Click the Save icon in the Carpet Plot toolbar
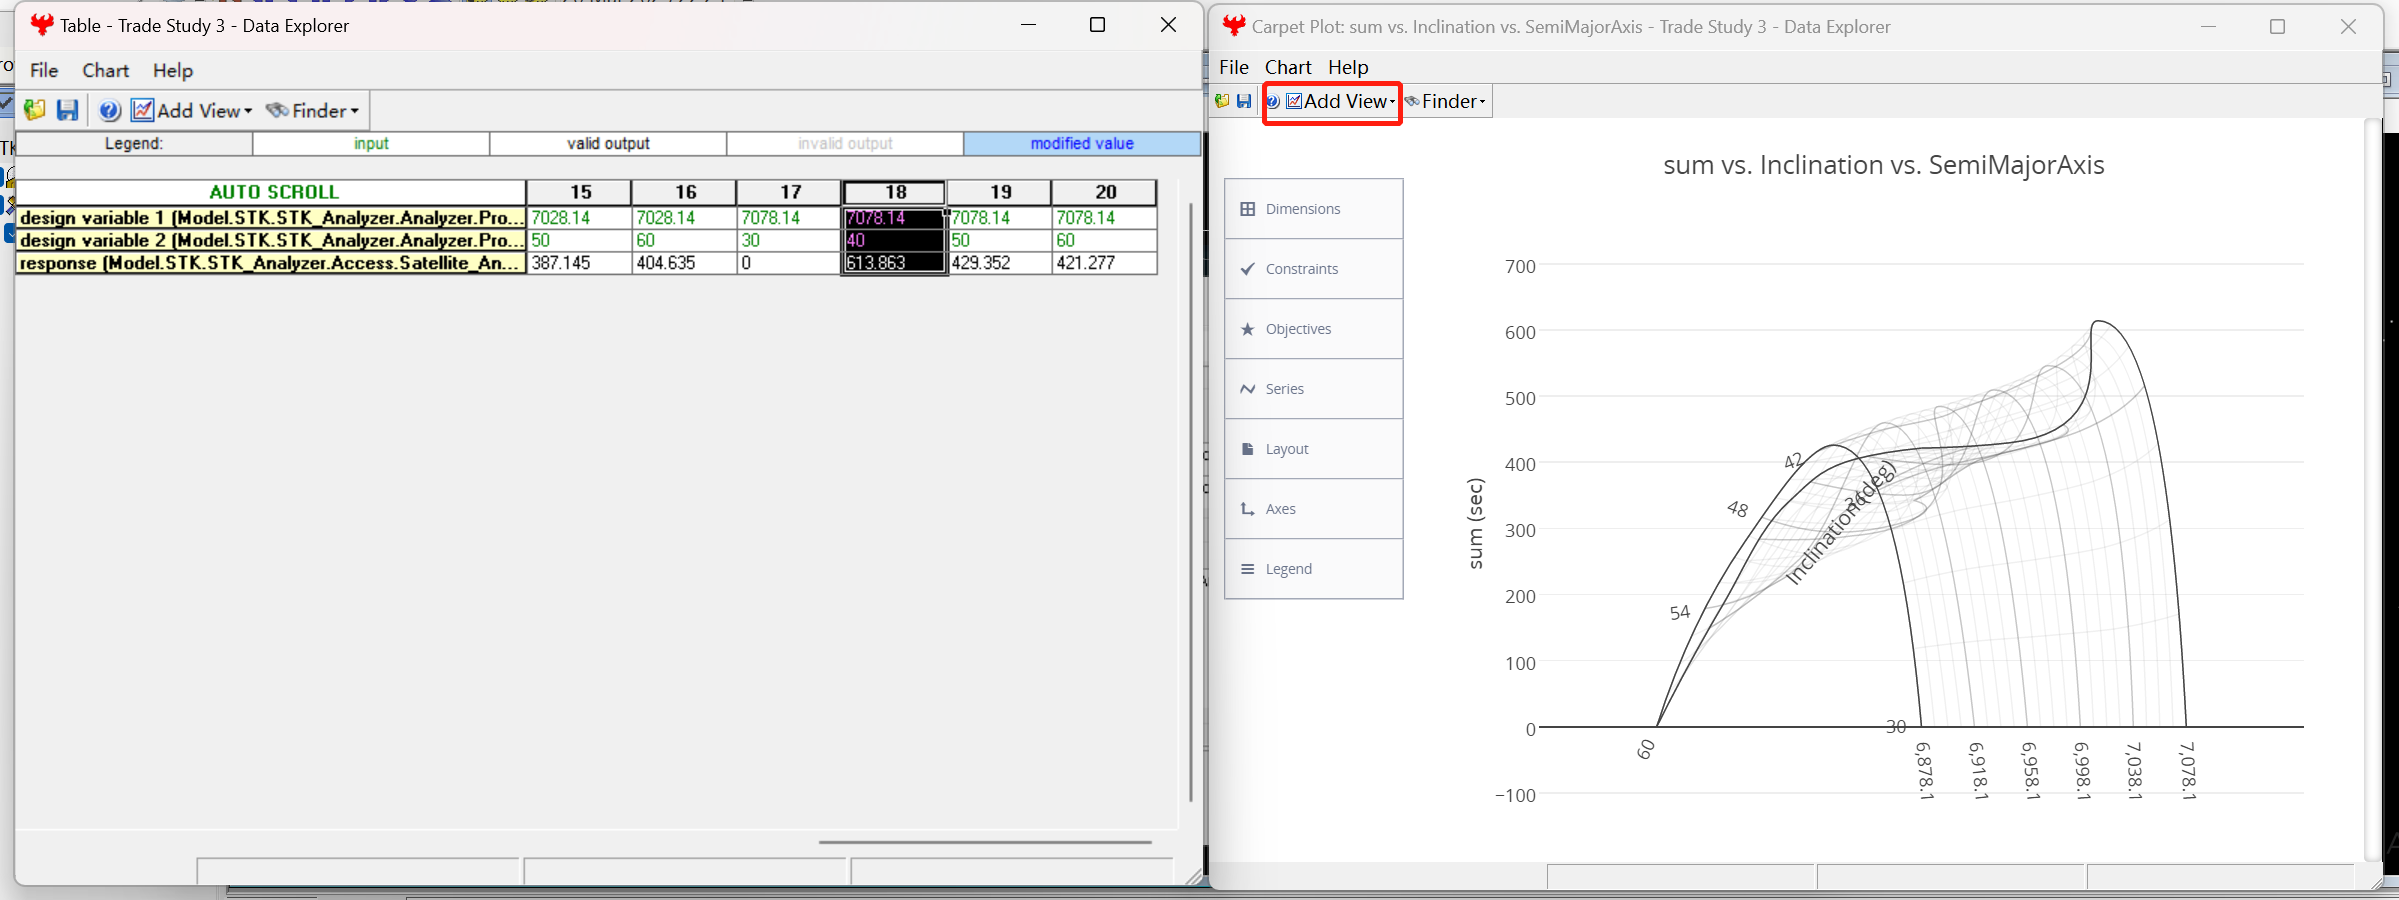 (x=1244, y=101)
